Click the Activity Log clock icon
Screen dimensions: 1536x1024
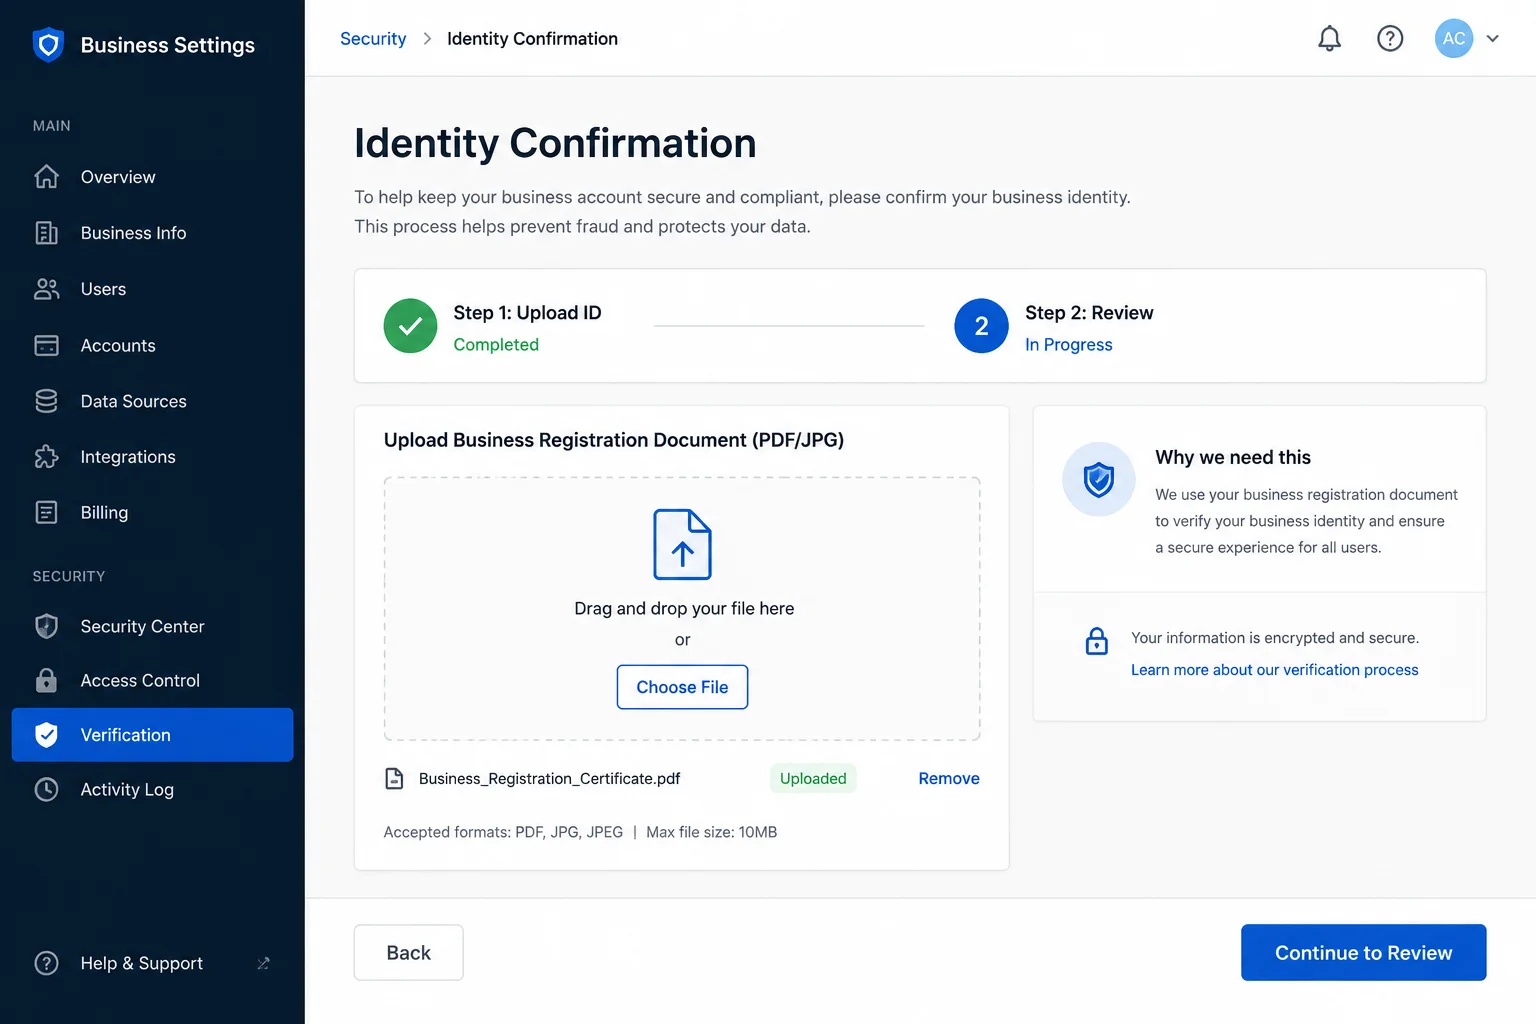tap(46, 789)
